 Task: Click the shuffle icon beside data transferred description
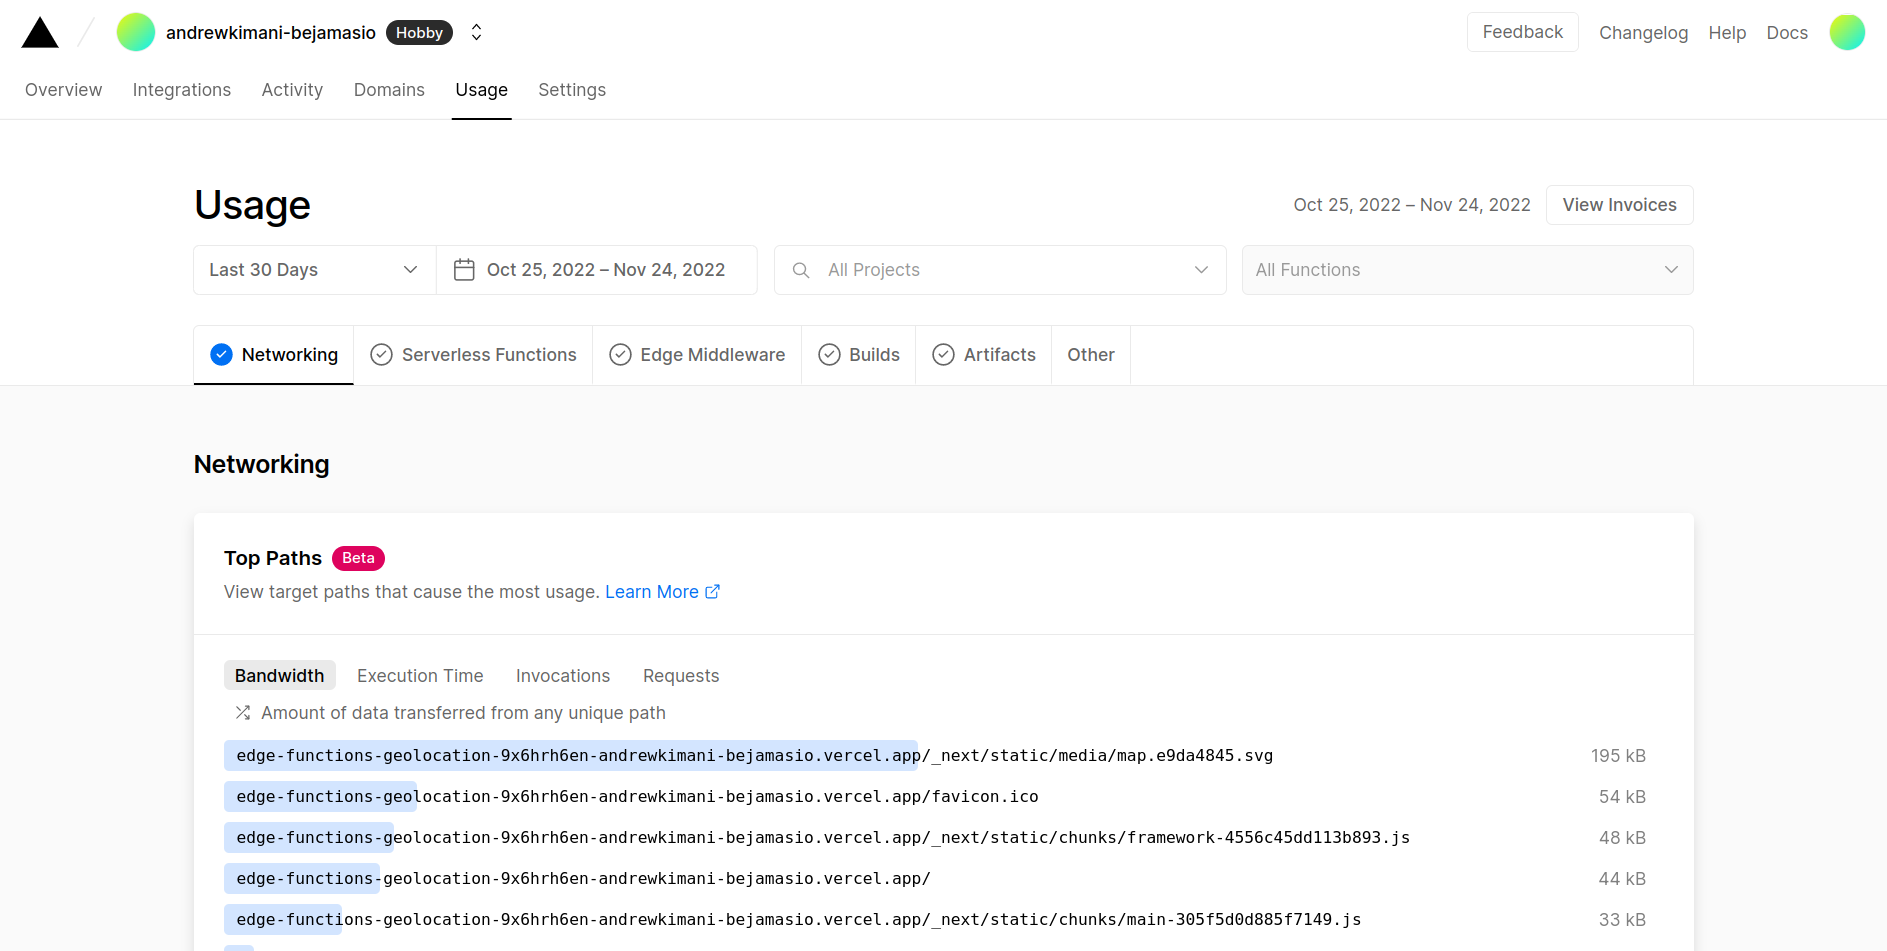click(x=243, y=713)
